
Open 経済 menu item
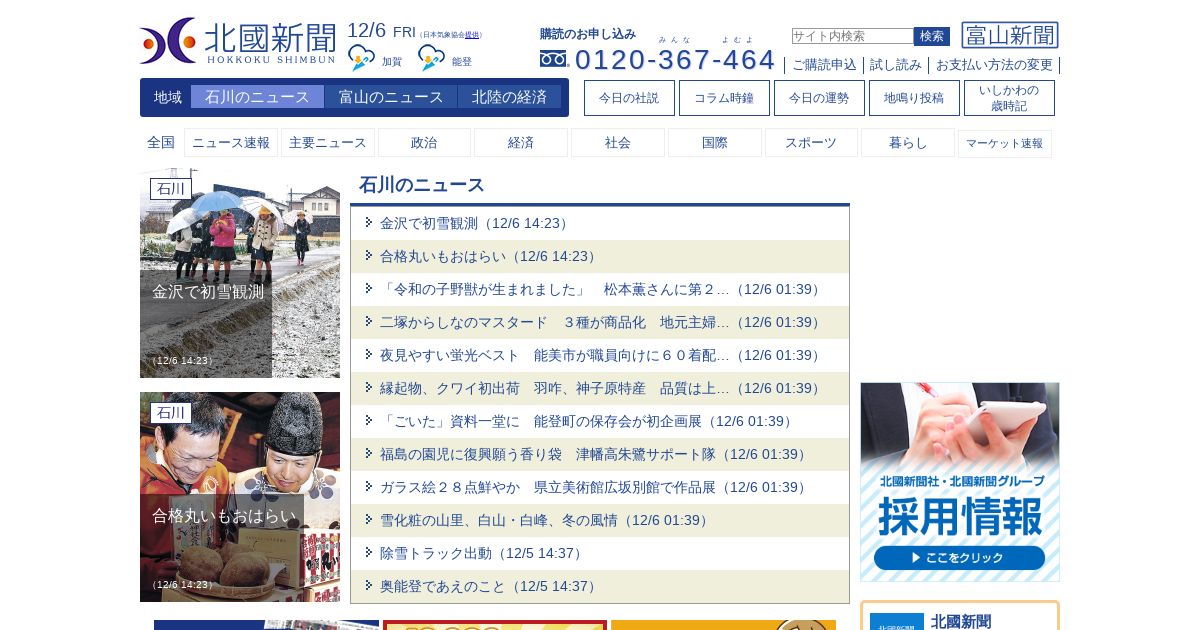pyautogui.click(x=521, y=143)
